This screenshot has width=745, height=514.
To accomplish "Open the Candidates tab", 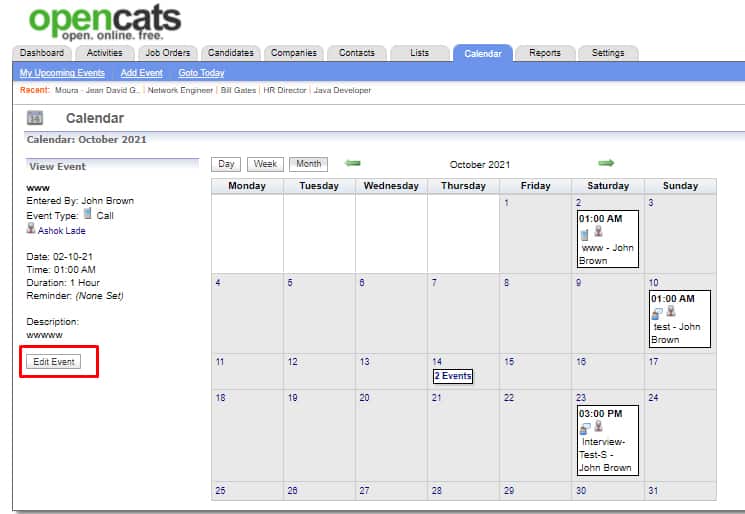I will [232, 53].
